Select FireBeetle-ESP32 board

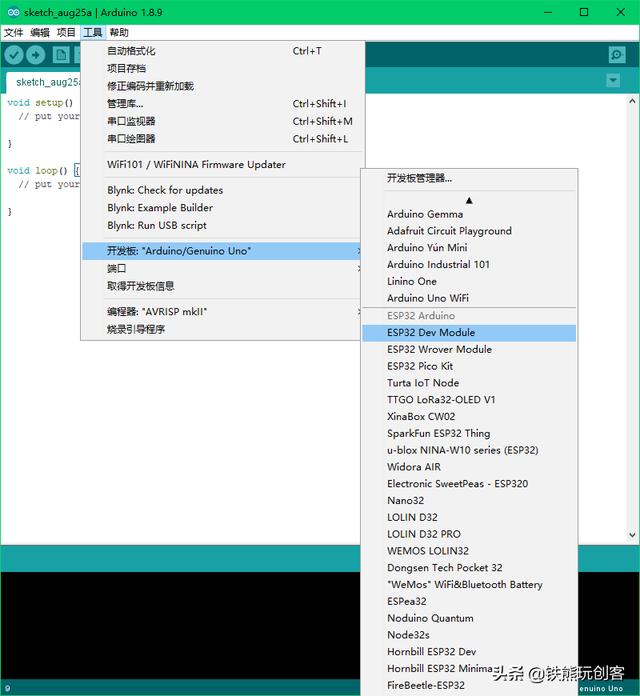click(x=469, y=686)
